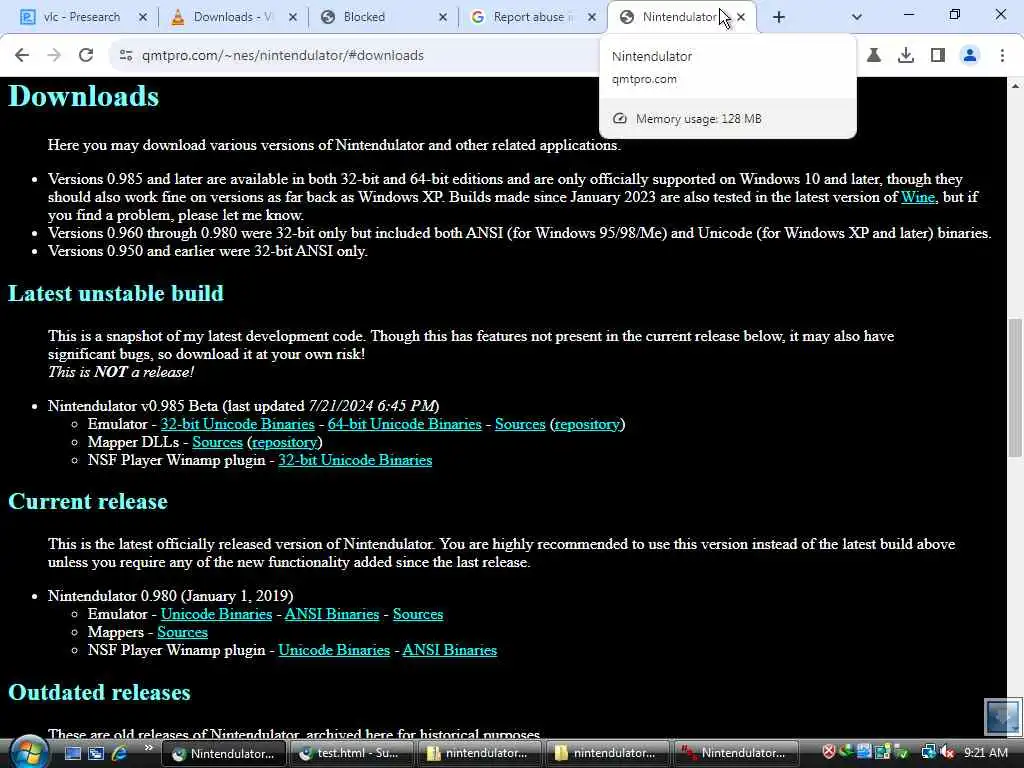Screen dimensions: 1024x768
Task: Close the Downloads - V tab
Action: pos(293,17)
